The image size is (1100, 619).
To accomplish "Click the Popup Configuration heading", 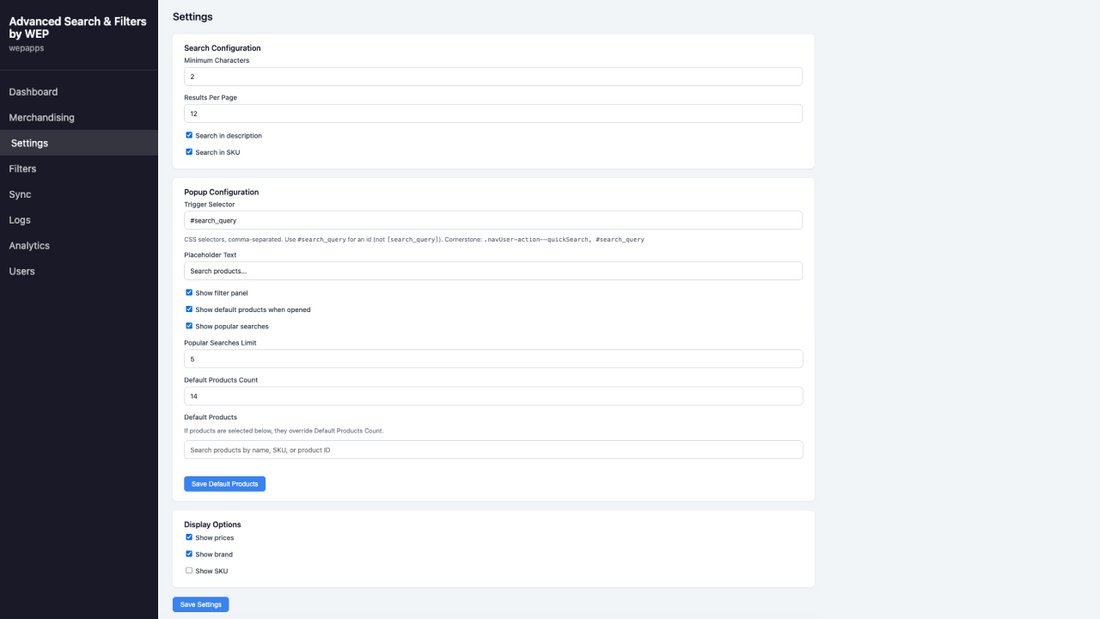I will click(x=221, y=192).
